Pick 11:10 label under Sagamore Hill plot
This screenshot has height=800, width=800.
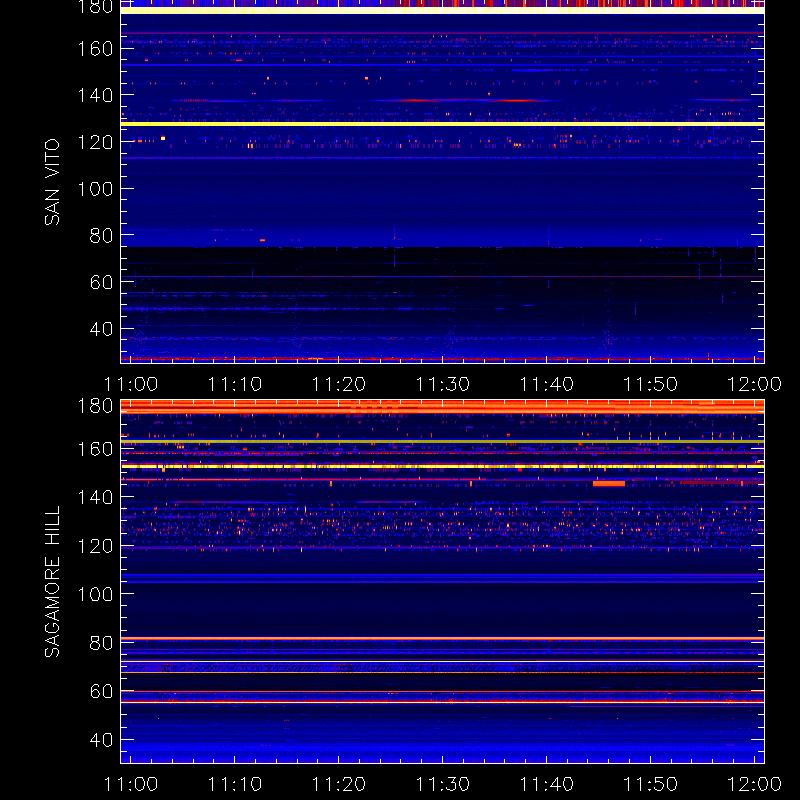[235, 784]
